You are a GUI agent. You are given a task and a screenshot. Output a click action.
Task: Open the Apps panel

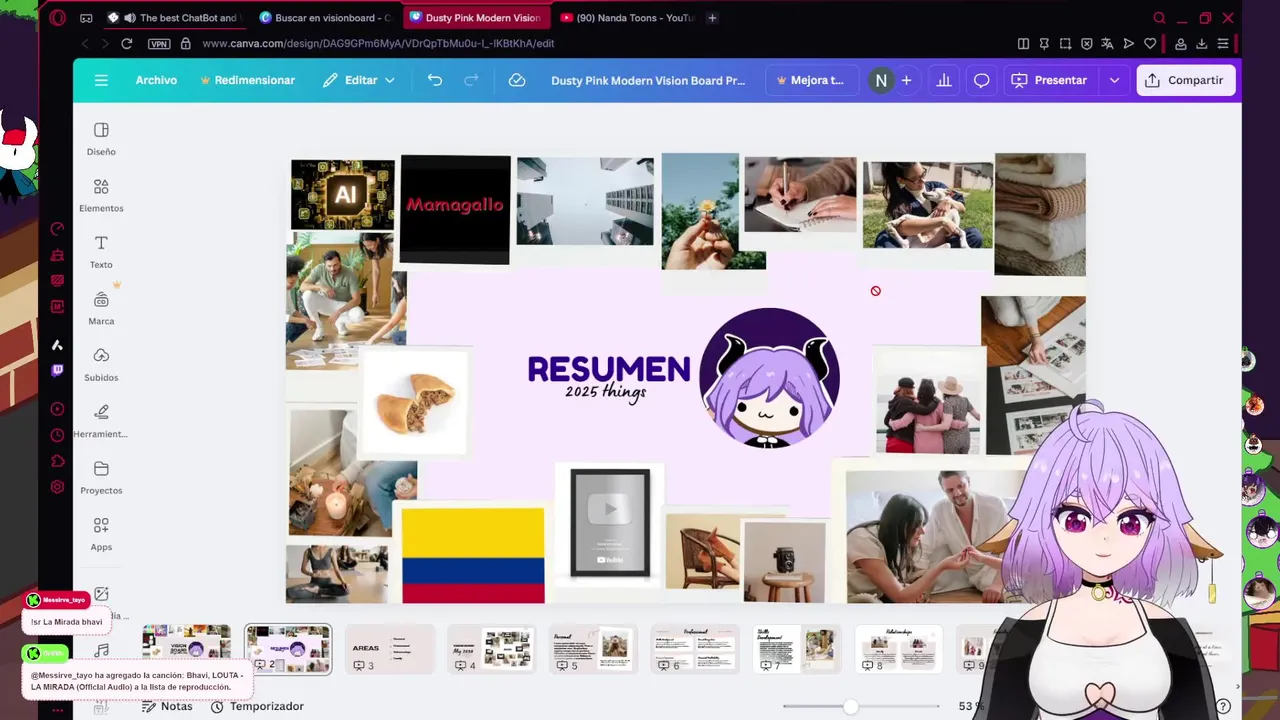[101, 534]
